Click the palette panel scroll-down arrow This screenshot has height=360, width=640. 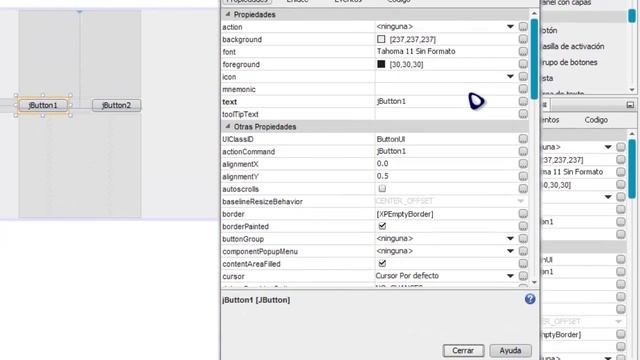click(x=632, y=90)
